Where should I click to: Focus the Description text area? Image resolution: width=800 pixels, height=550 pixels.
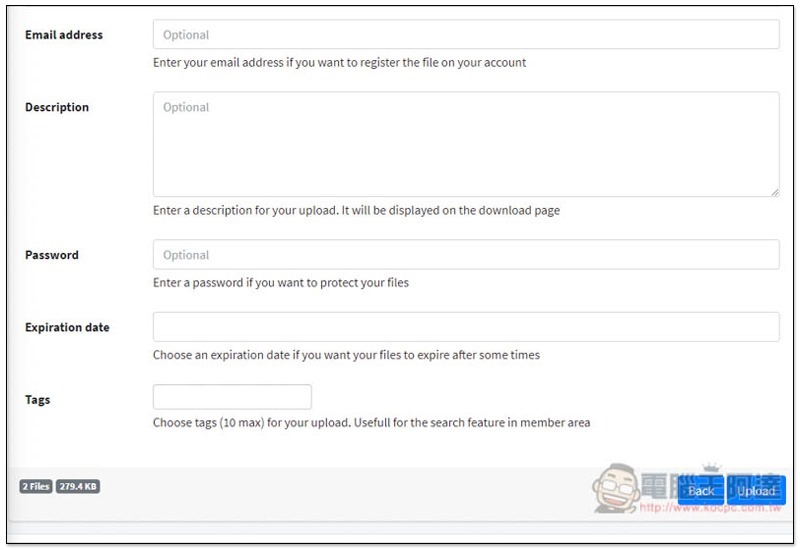466,144
